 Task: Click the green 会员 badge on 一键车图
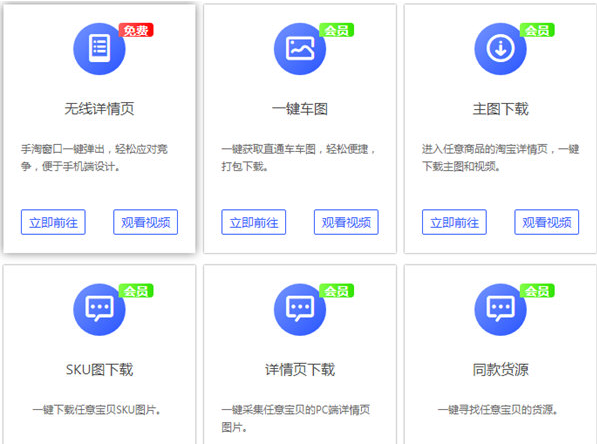coord(337,30)
